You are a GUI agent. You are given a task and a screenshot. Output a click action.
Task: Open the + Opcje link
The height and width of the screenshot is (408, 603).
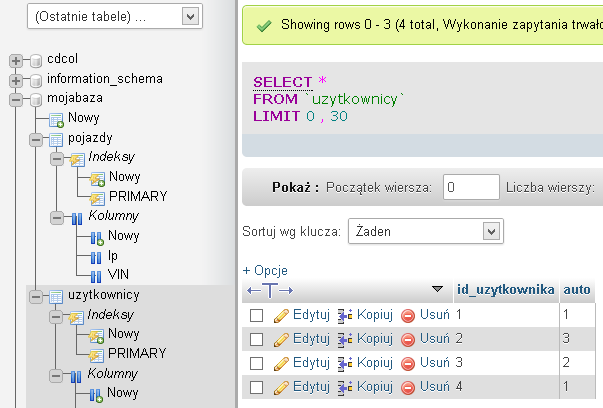tap(265, 270)
